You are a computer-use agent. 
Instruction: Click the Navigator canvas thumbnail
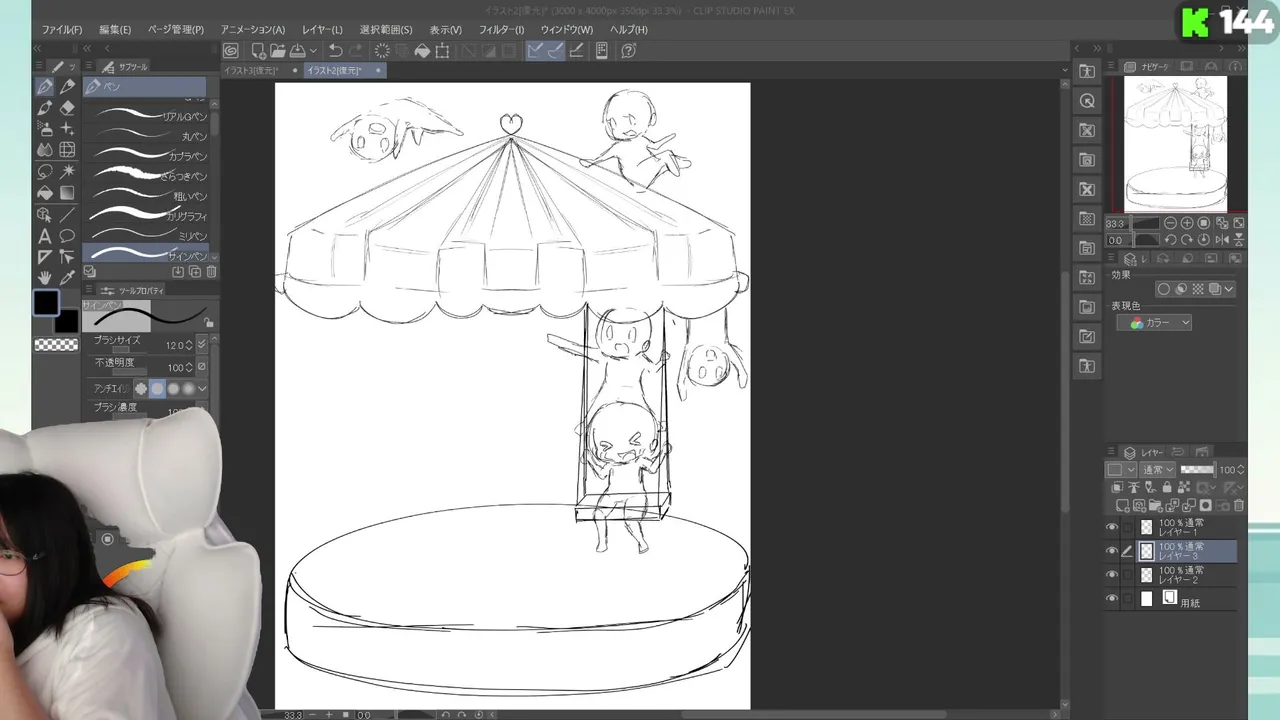pyautogui.click(x=1175, y=143)
